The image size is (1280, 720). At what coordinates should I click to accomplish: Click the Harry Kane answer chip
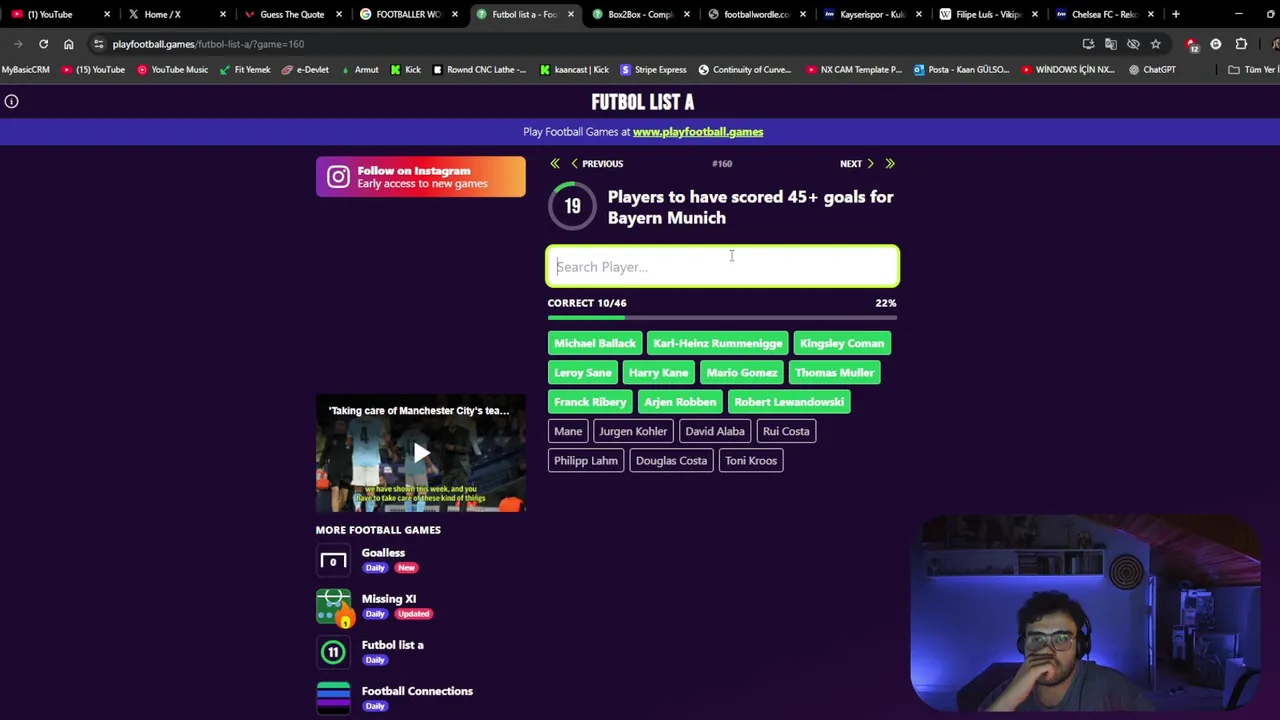(659, 373)
